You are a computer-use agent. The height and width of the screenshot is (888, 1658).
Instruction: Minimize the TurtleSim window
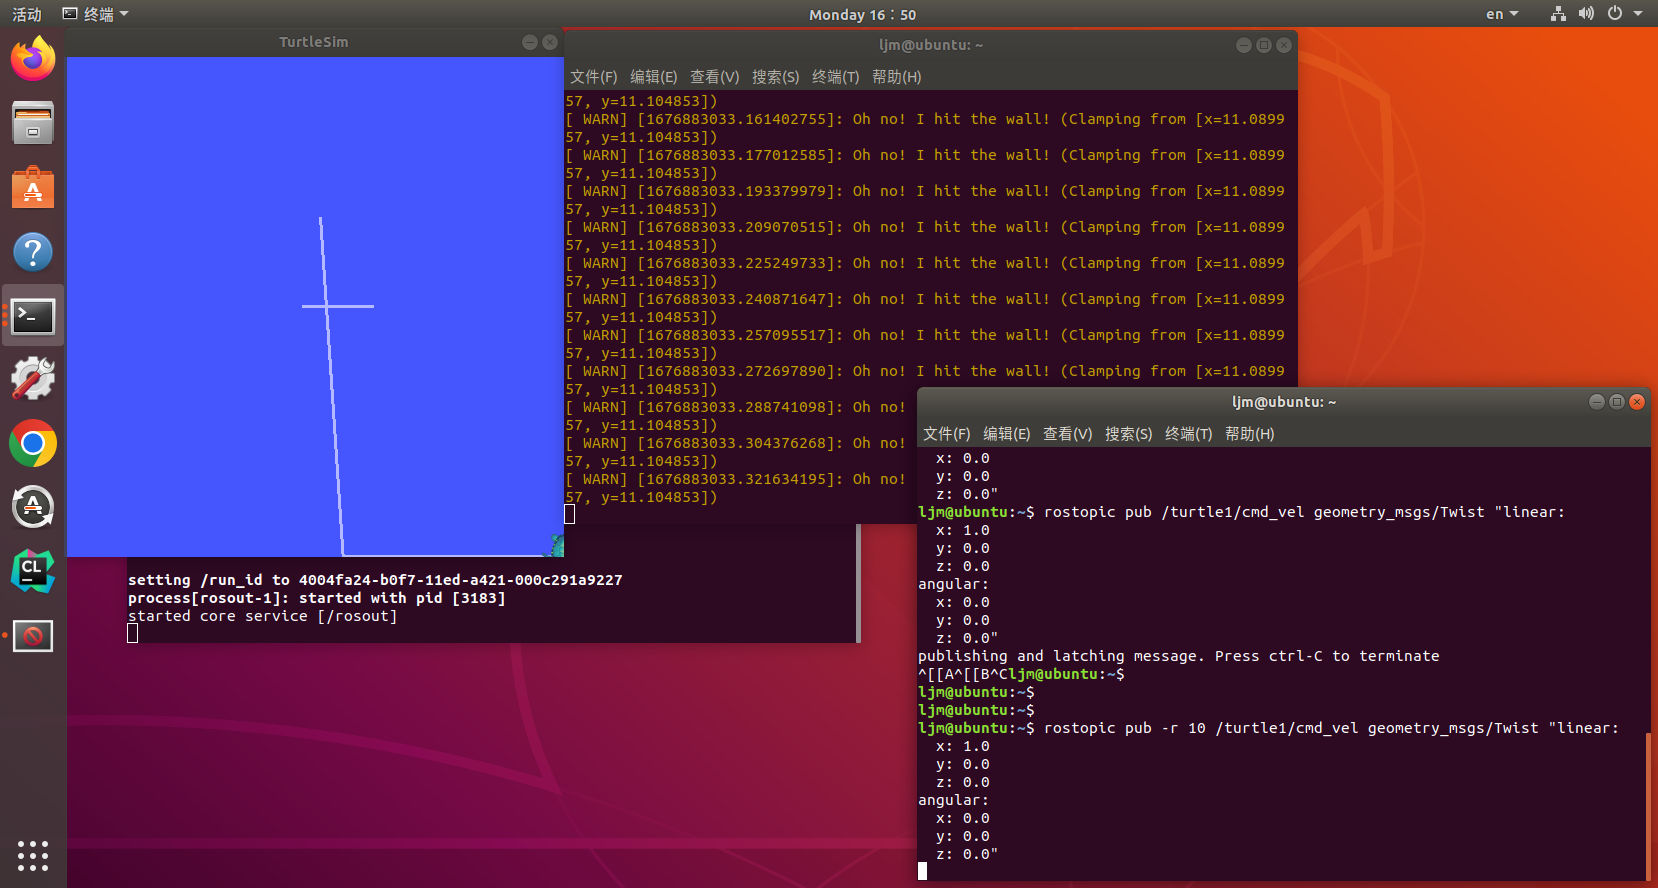point(530,42)
